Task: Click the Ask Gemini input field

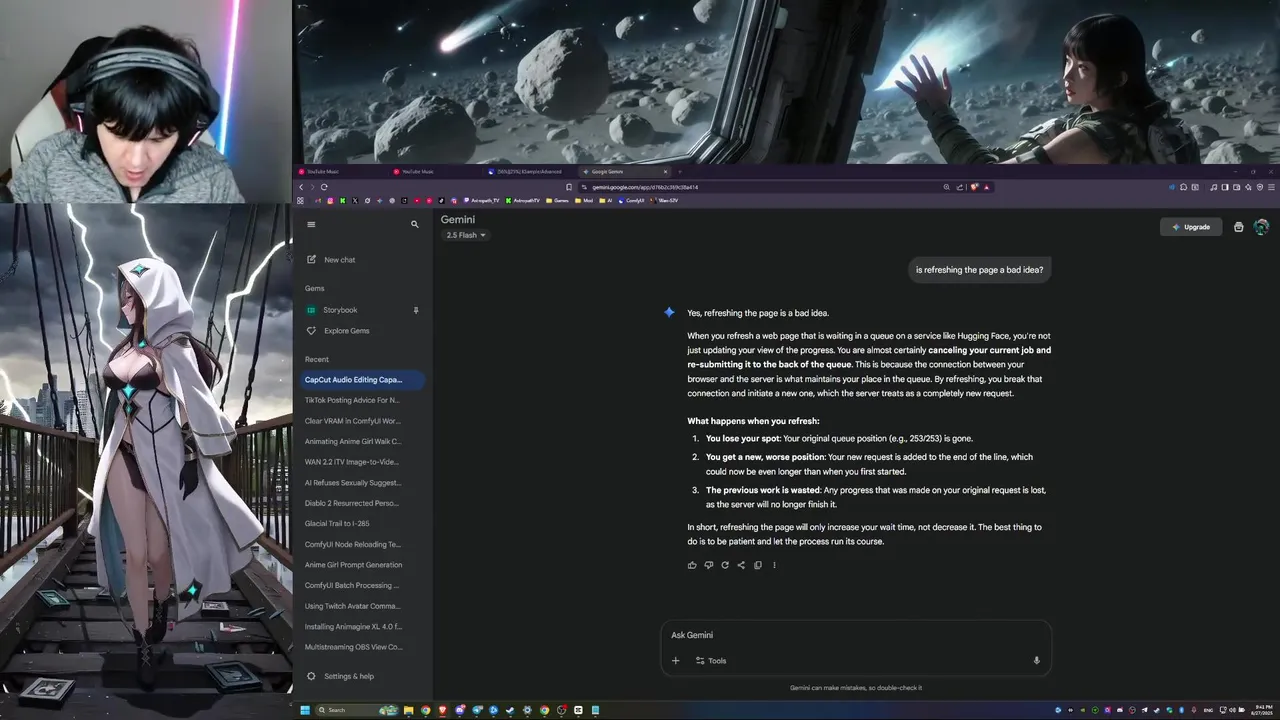Action: pyautogui.click(x=855, y=635)
